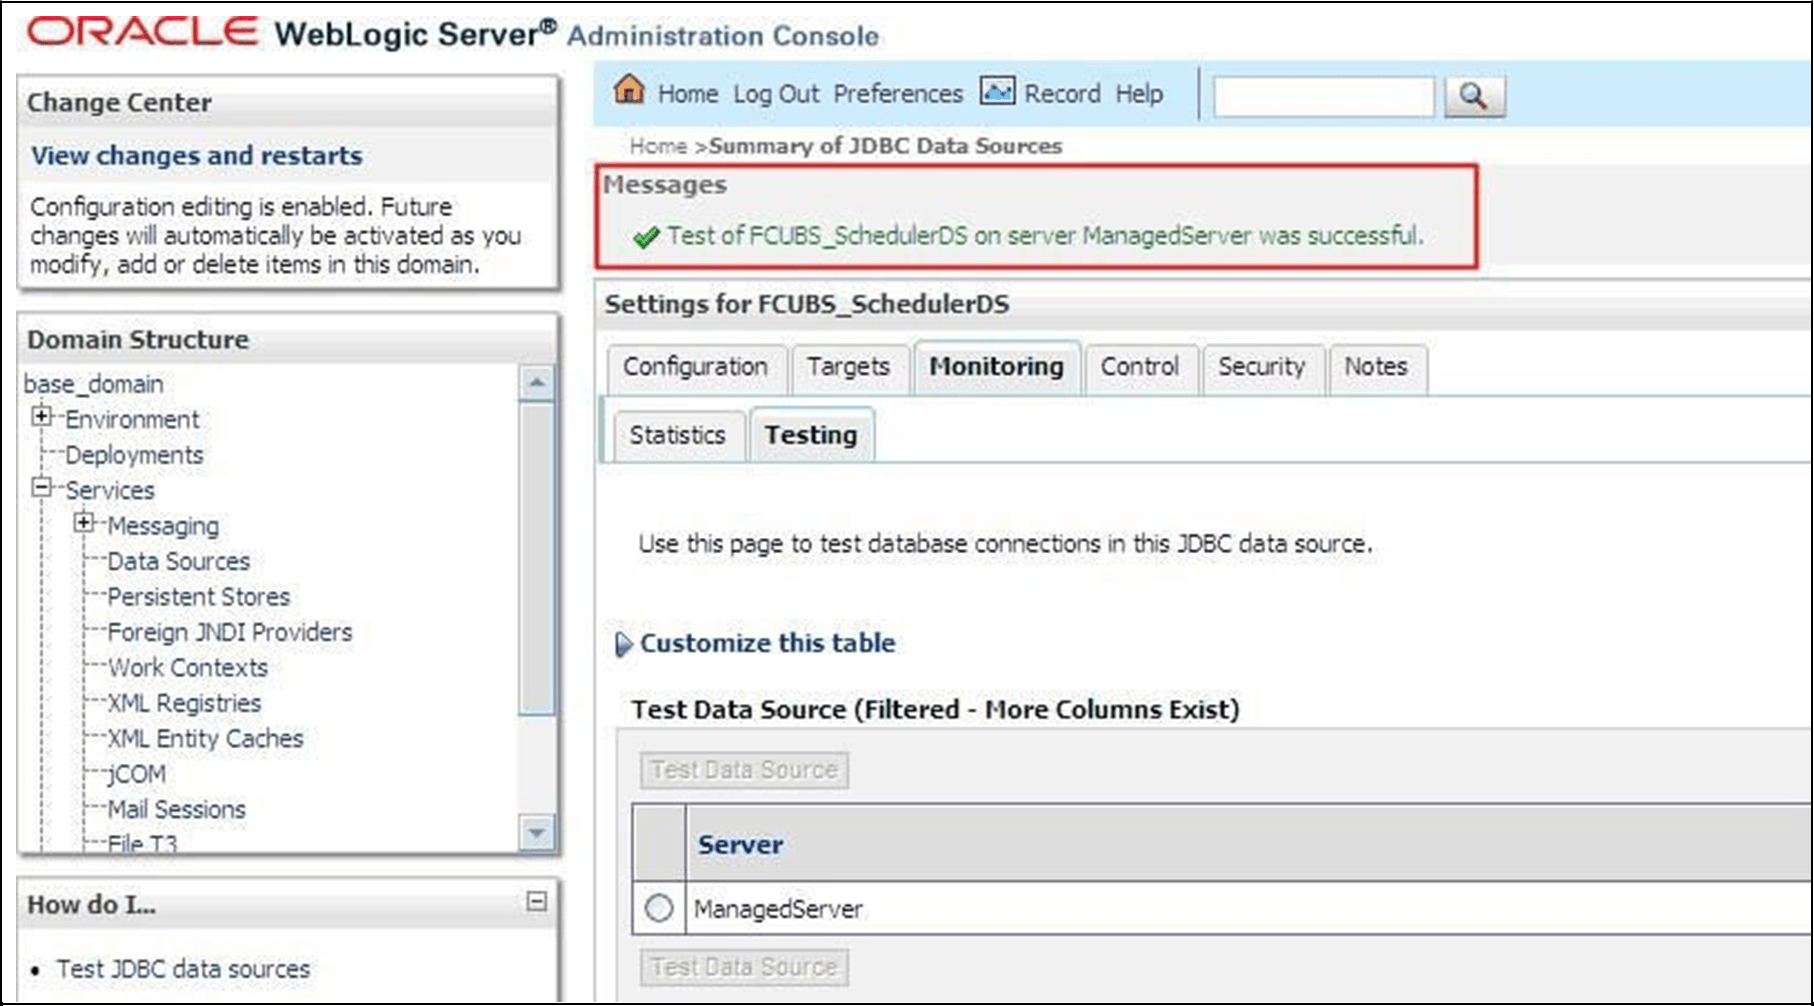Switch to the Monitoring tab
1814x1006 pixels.
click(996, 367)
